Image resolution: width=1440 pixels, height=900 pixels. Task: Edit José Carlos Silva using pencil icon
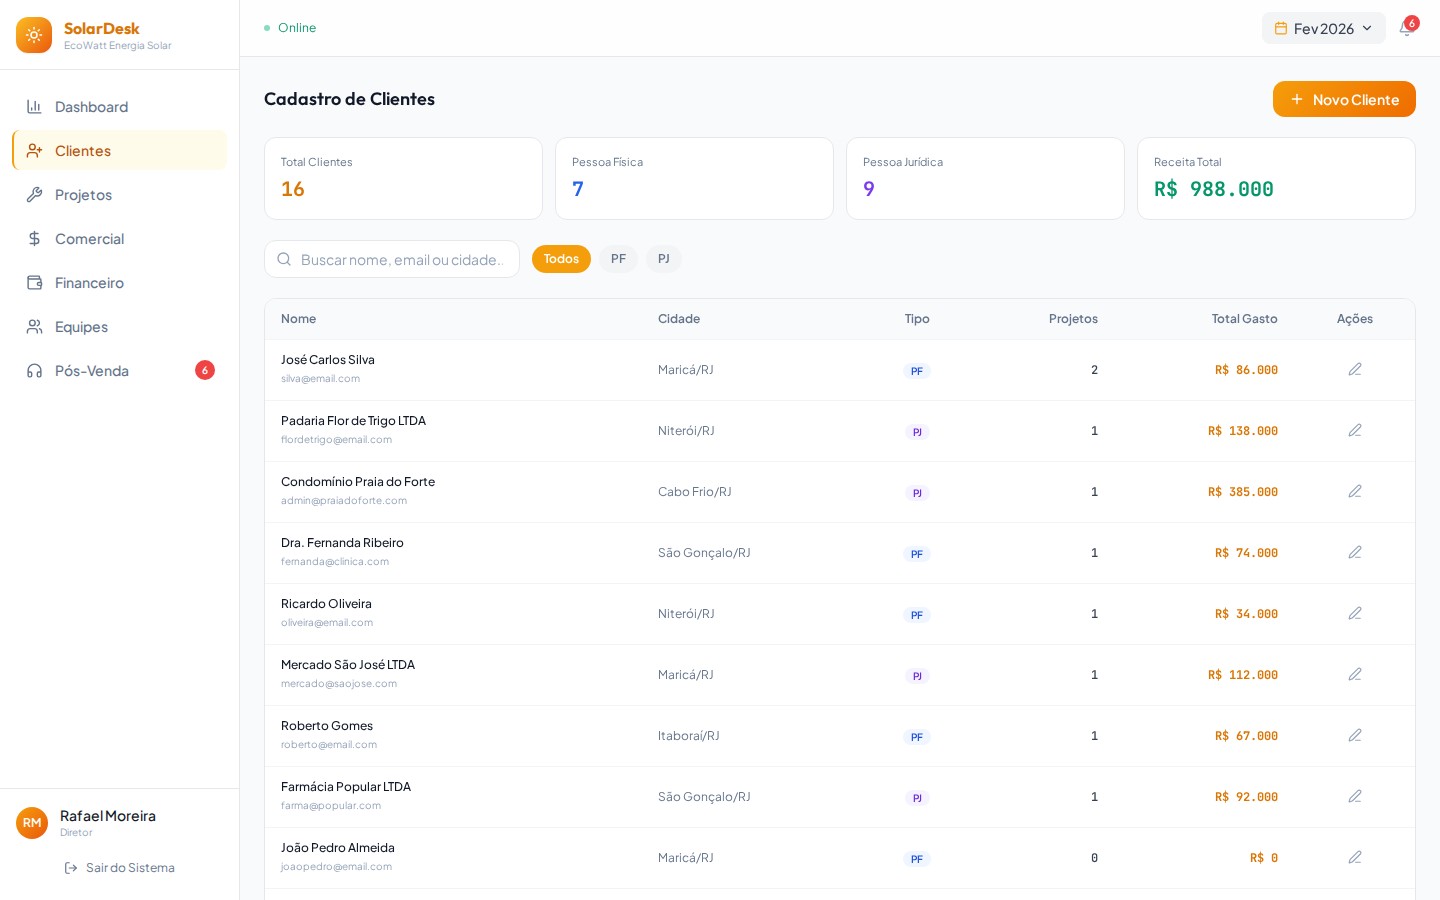pos(1354,370)
